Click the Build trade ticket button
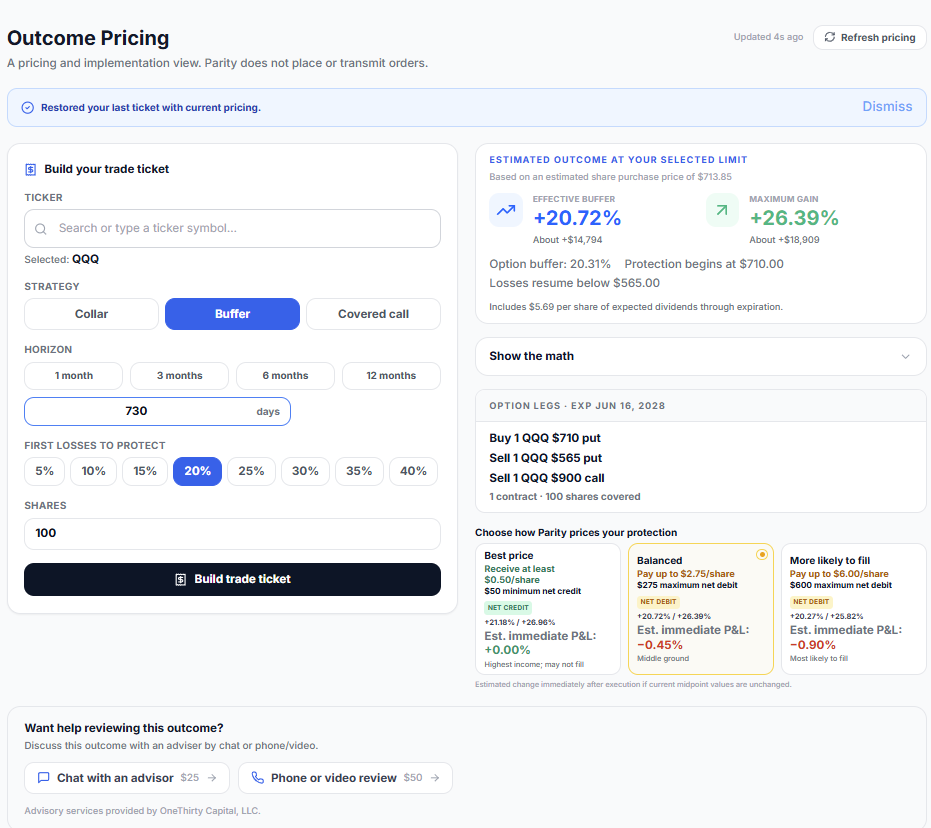 pos(232,579)
